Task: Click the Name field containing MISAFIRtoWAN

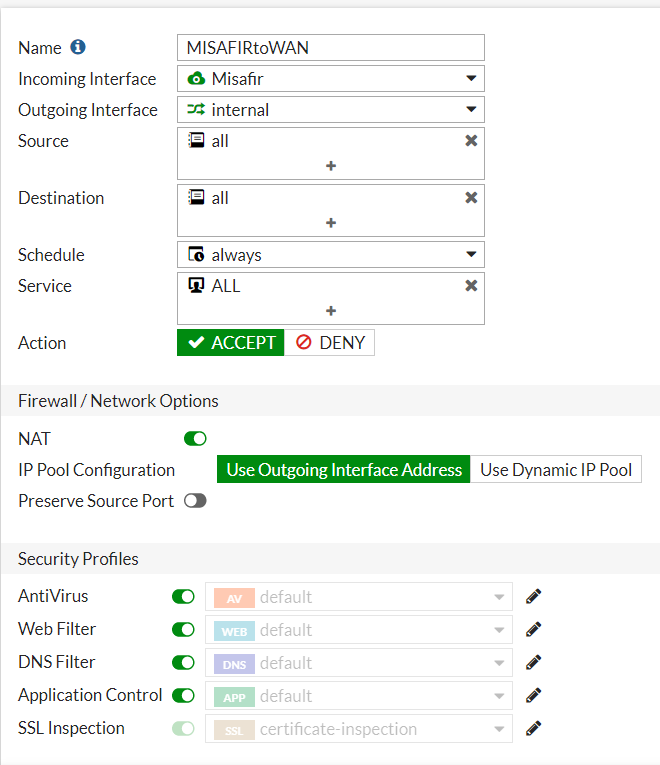Action: tap(331, 47)
